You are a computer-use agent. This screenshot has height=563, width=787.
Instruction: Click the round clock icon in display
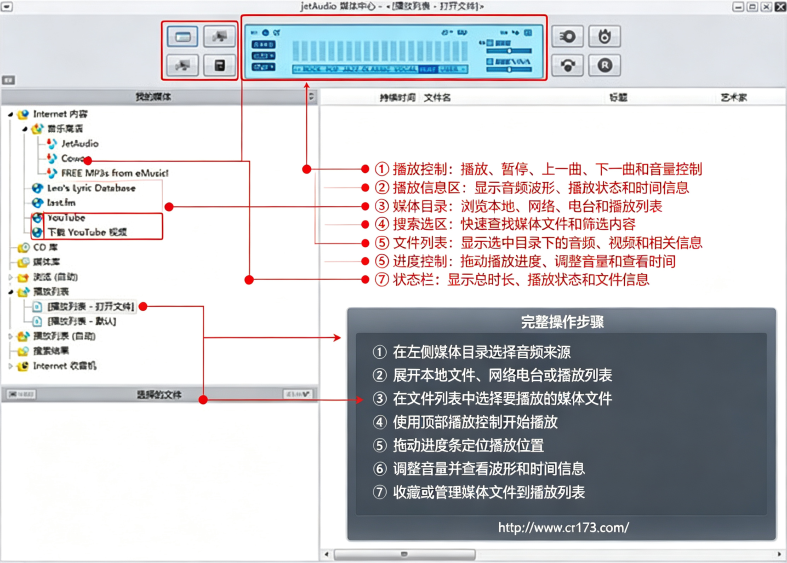point(265,33)
